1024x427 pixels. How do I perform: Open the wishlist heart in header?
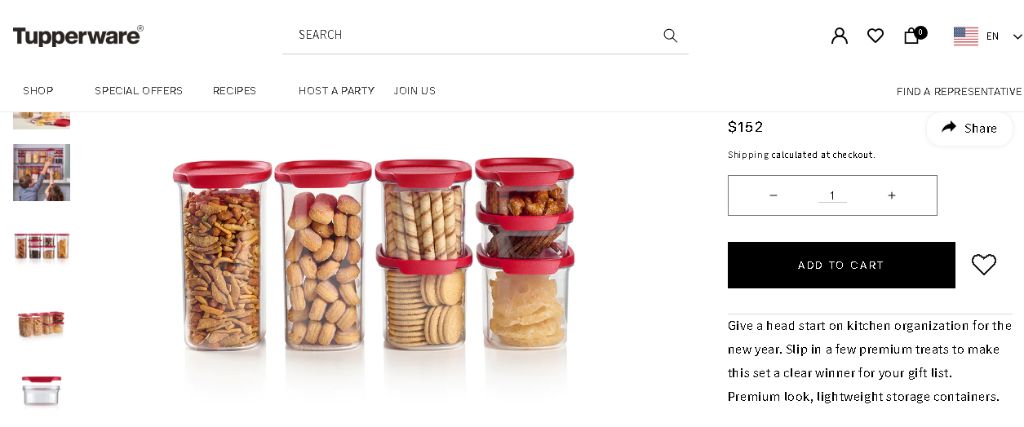(875, 35)
